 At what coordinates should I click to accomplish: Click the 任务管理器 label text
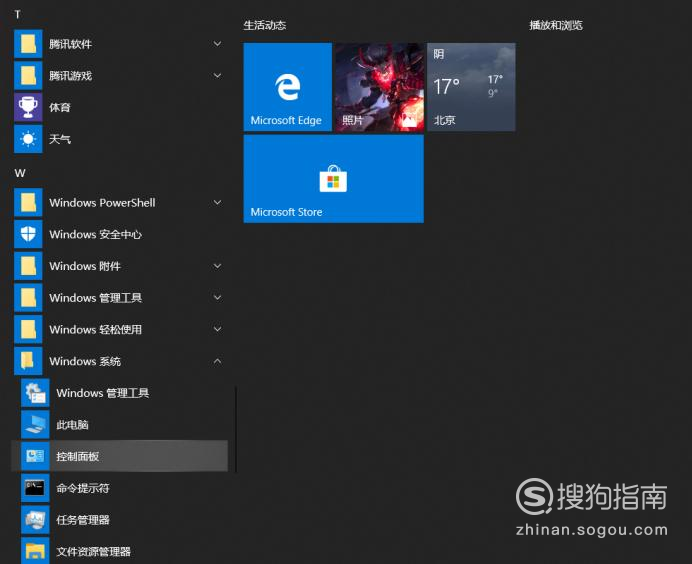(x=83, y=520)
